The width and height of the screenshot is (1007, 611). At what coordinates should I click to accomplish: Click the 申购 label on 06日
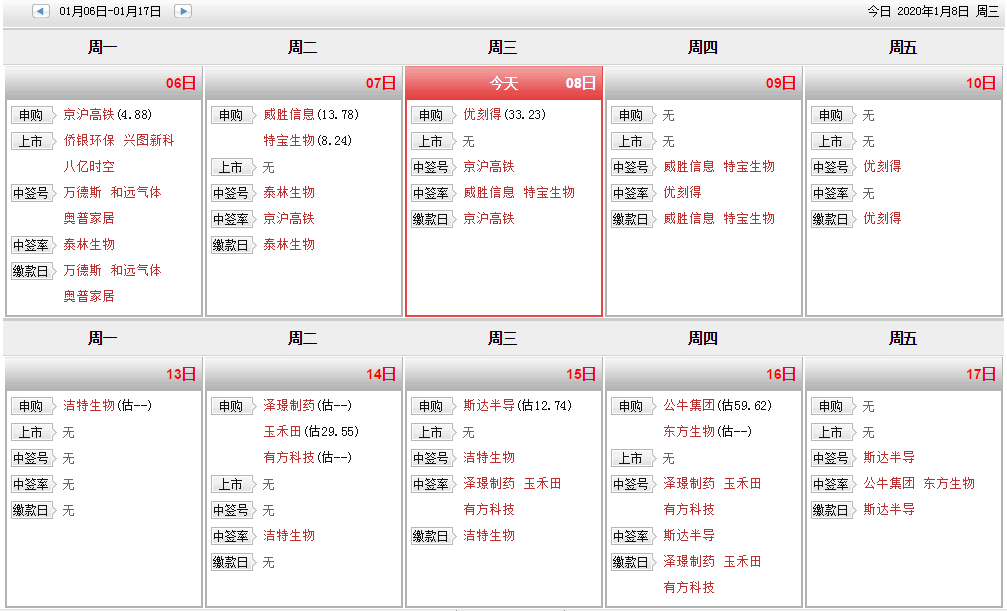pyautogui.click(x=31, y=115)
